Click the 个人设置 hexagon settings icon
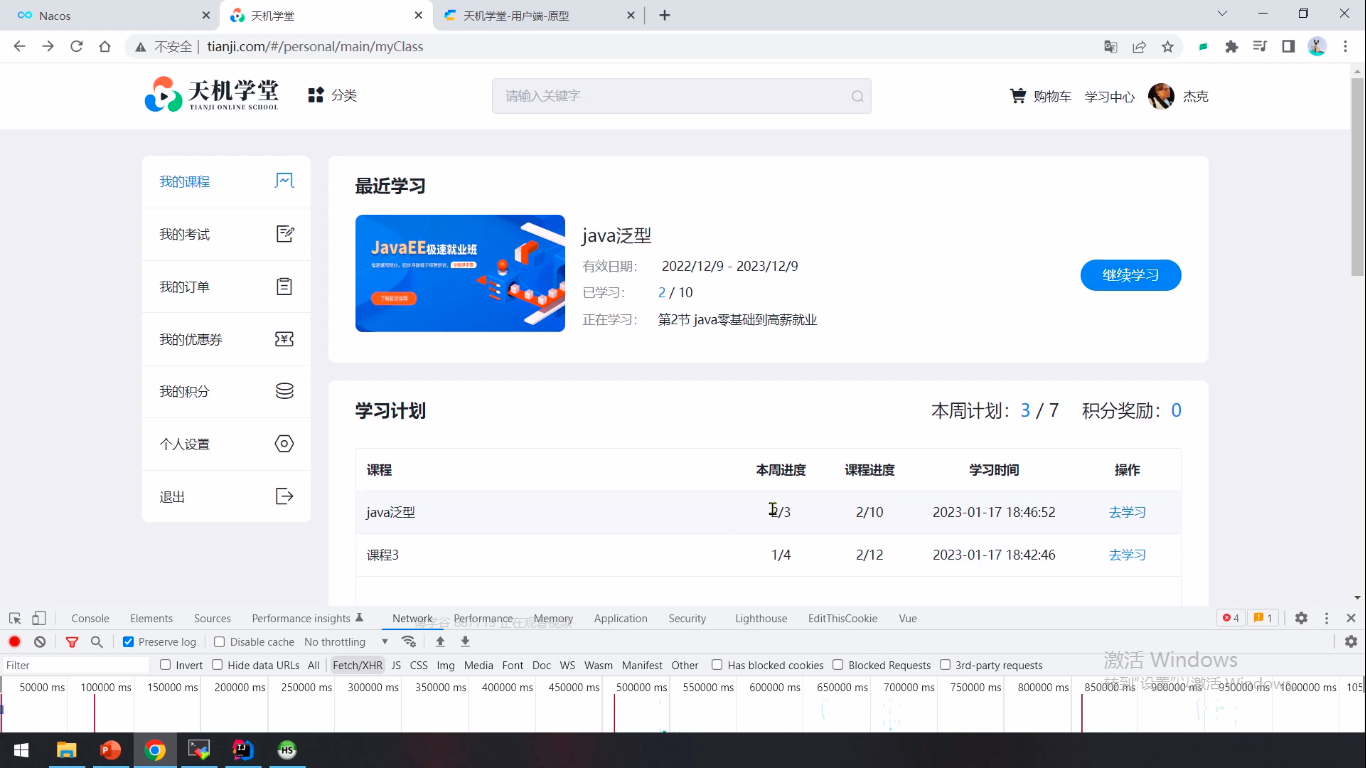This screenshot has width=1366, height=768. pyautogui.click(x=284, y=444)
